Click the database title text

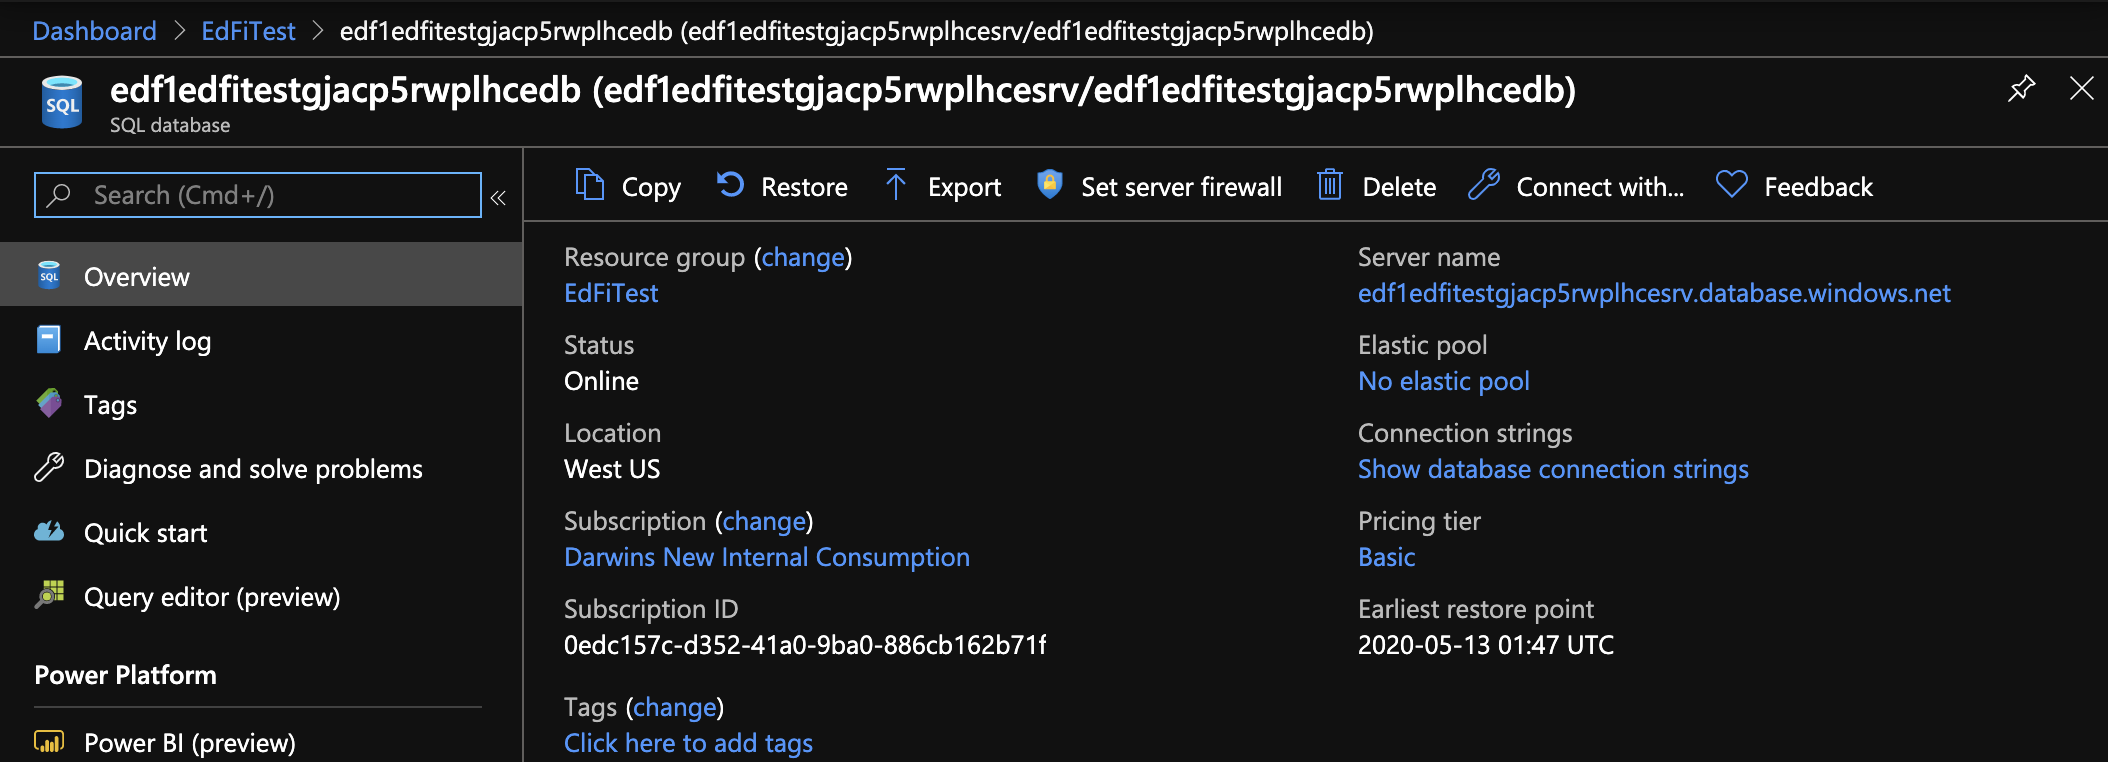point(843,90)
